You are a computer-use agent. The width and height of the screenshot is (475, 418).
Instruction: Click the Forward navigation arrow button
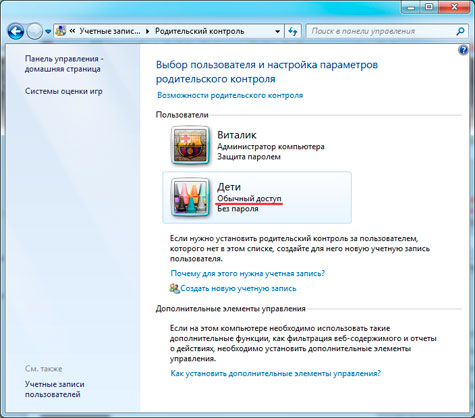[x=34, y=32]
